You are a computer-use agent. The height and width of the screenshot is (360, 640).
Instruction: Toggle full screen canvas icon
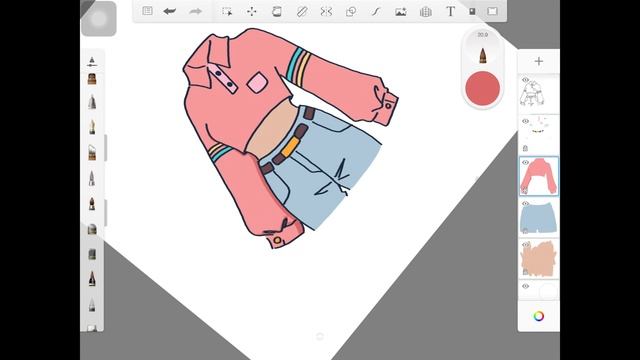(x=493, y=11)
